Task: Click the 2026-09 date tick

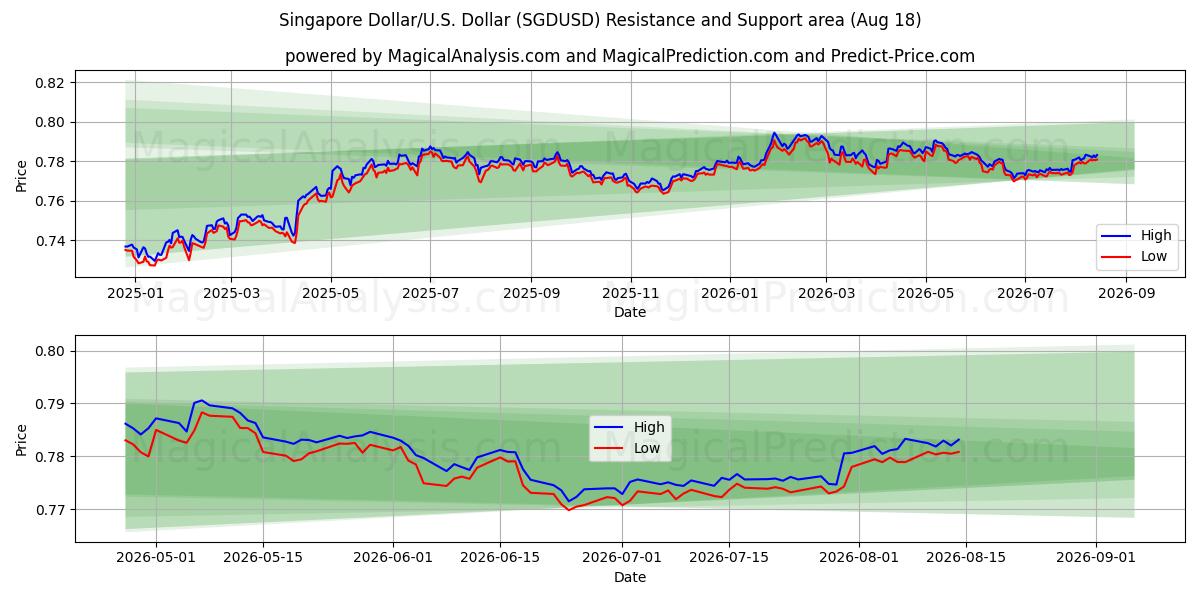Action: pyautogui.click(x=1127, y=293)
